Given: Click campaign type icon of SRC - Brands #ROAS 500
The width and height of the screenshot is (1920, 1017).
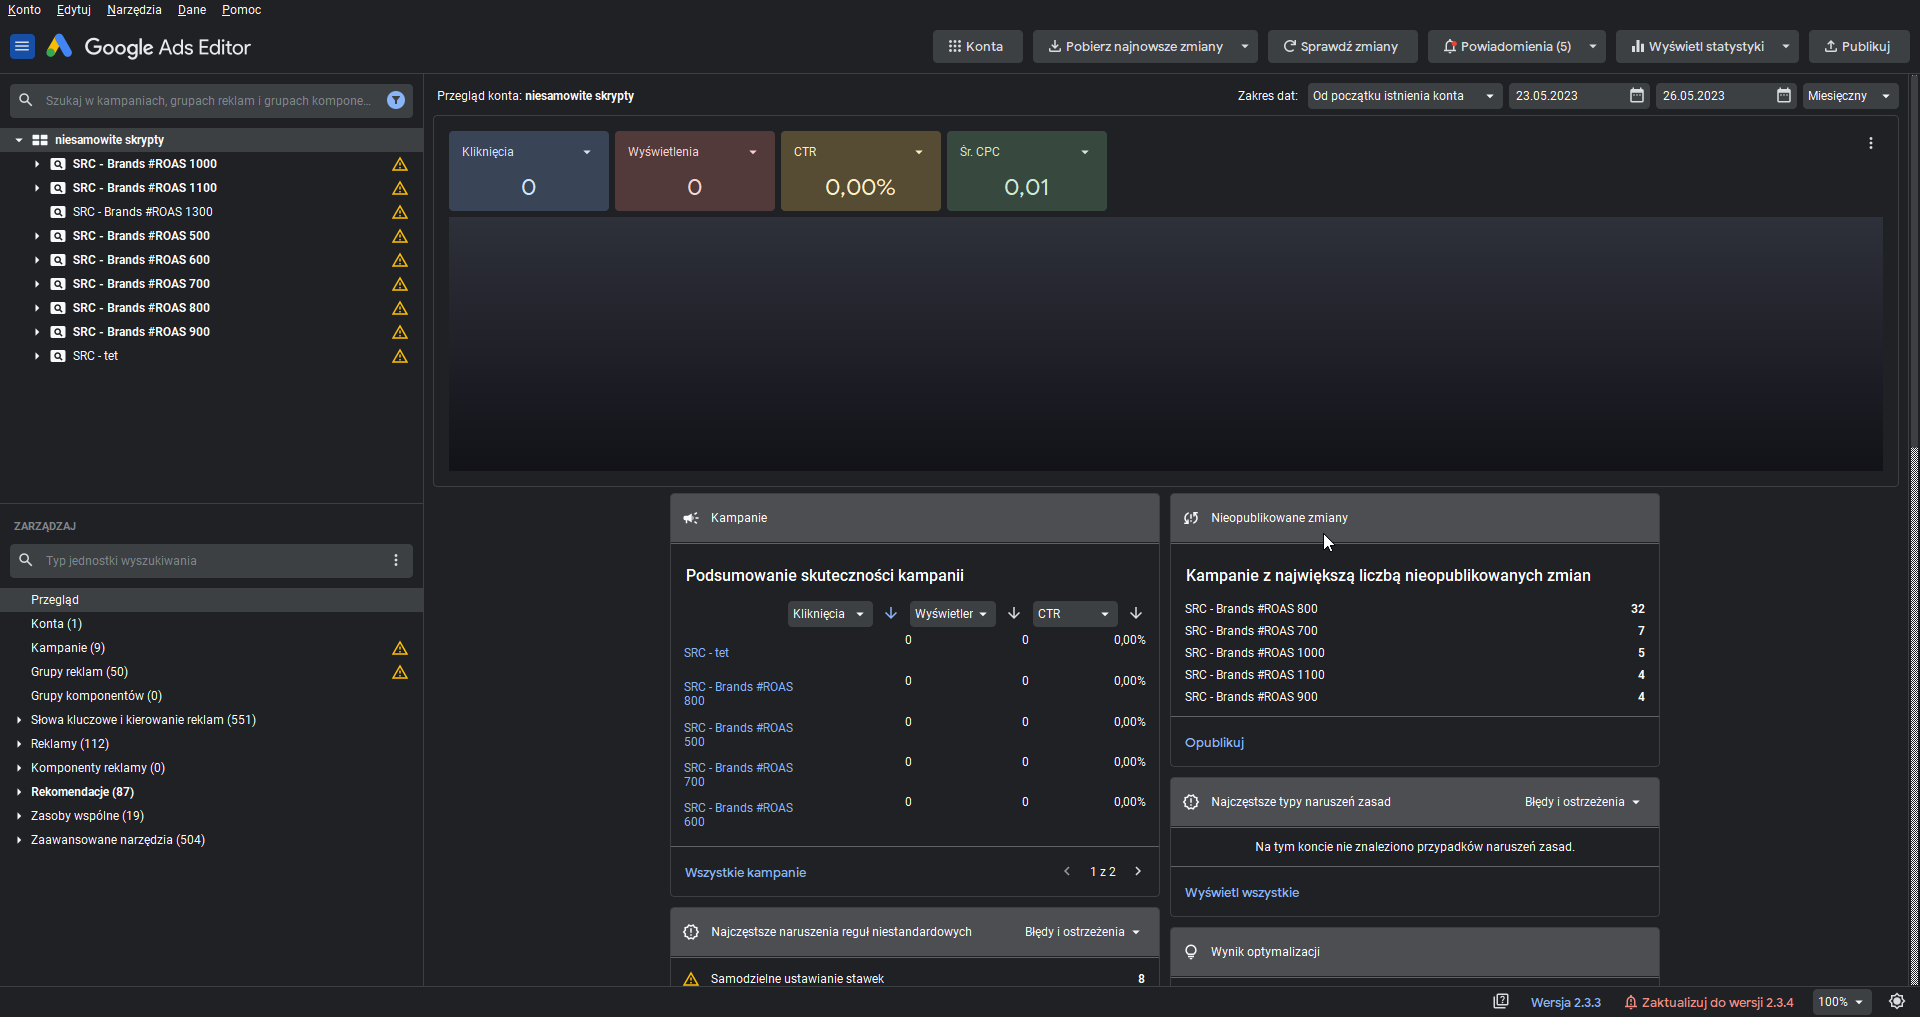Looking at the screenshot, I should pos(58,236).
